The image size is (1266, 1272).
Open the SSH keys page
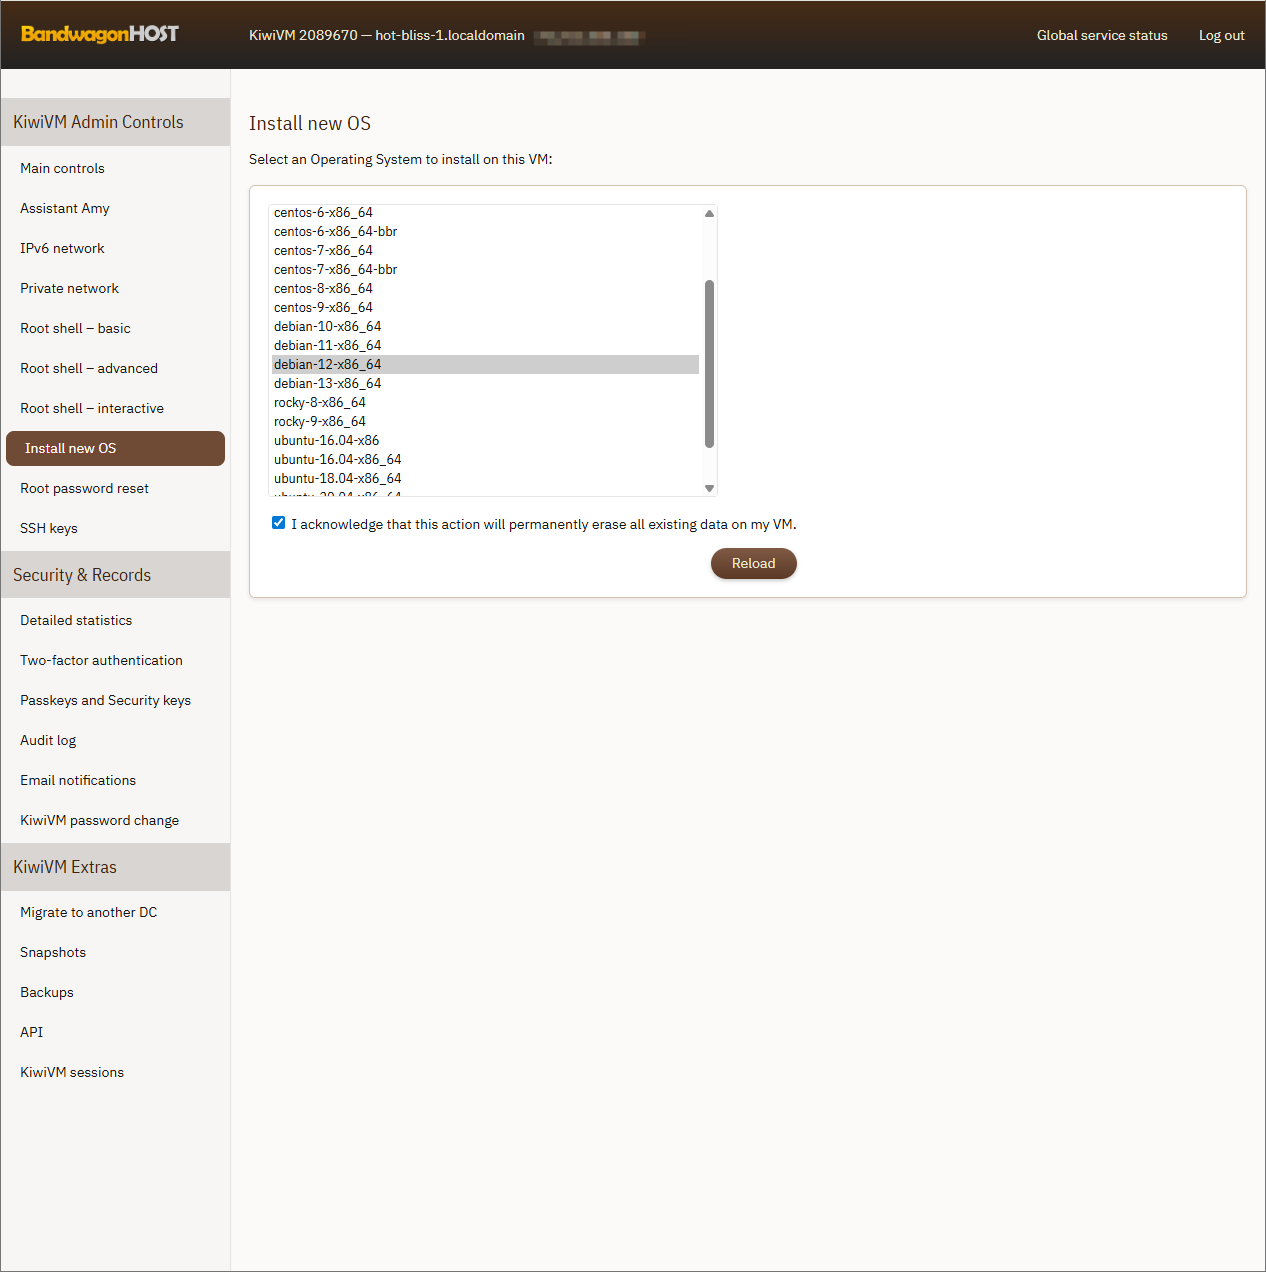[x=49, y=529]
